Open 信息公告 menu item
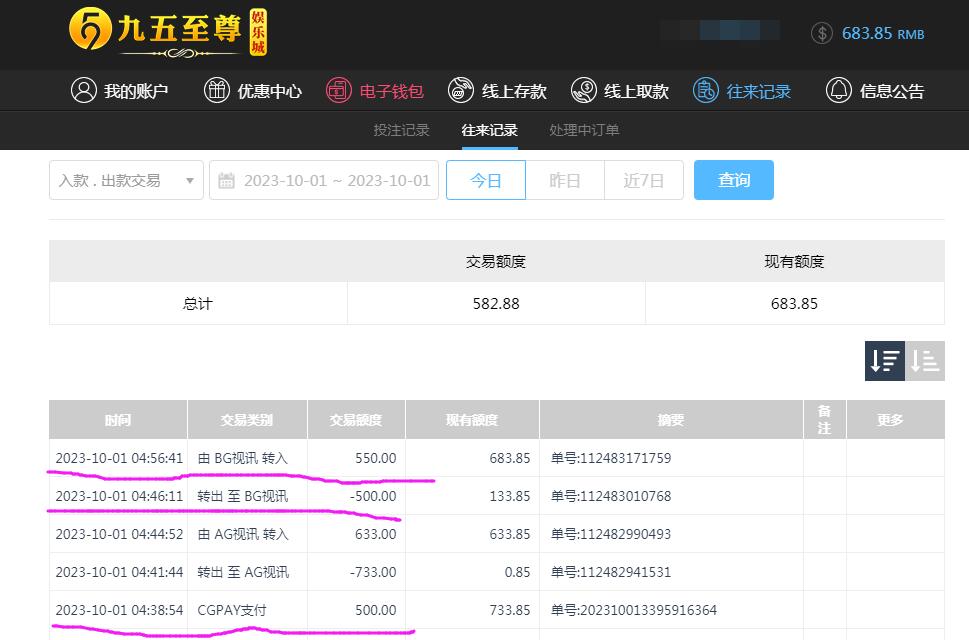This screenshot has height=640, width=969. pyautogui.click(x=875, y=91)
